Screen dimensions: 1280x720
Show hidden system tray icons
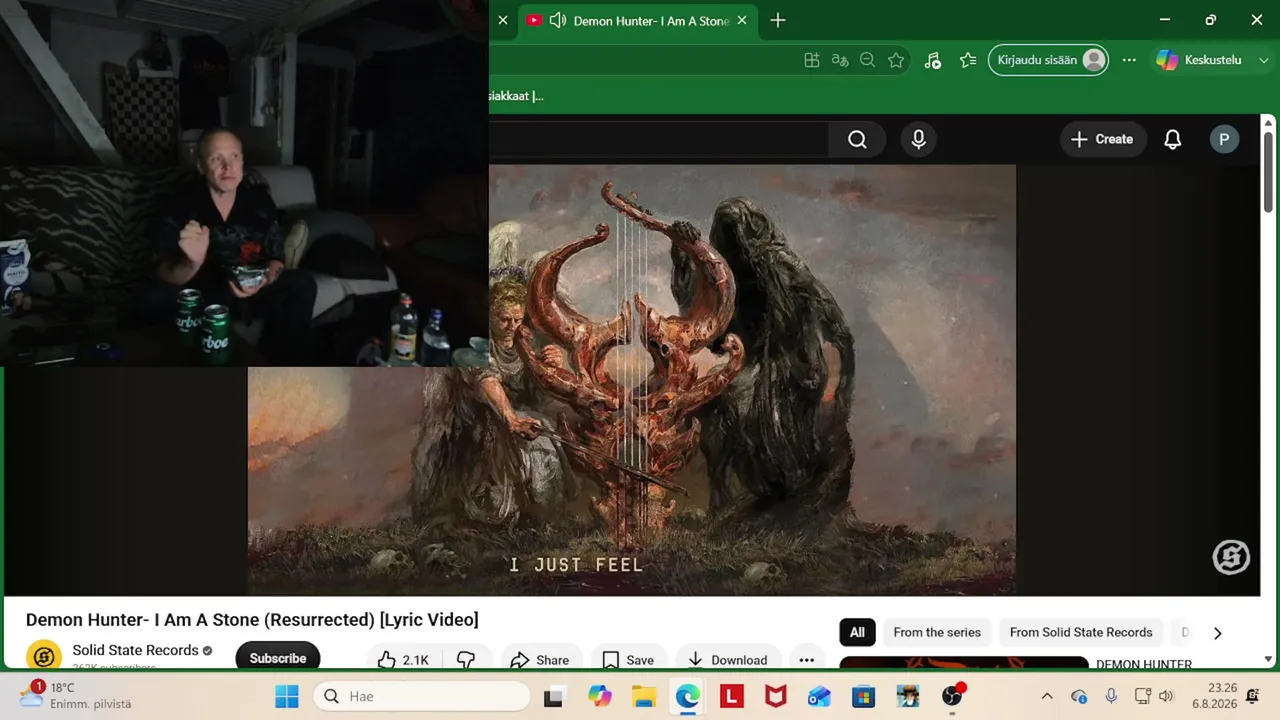[x=1047, y=696]
